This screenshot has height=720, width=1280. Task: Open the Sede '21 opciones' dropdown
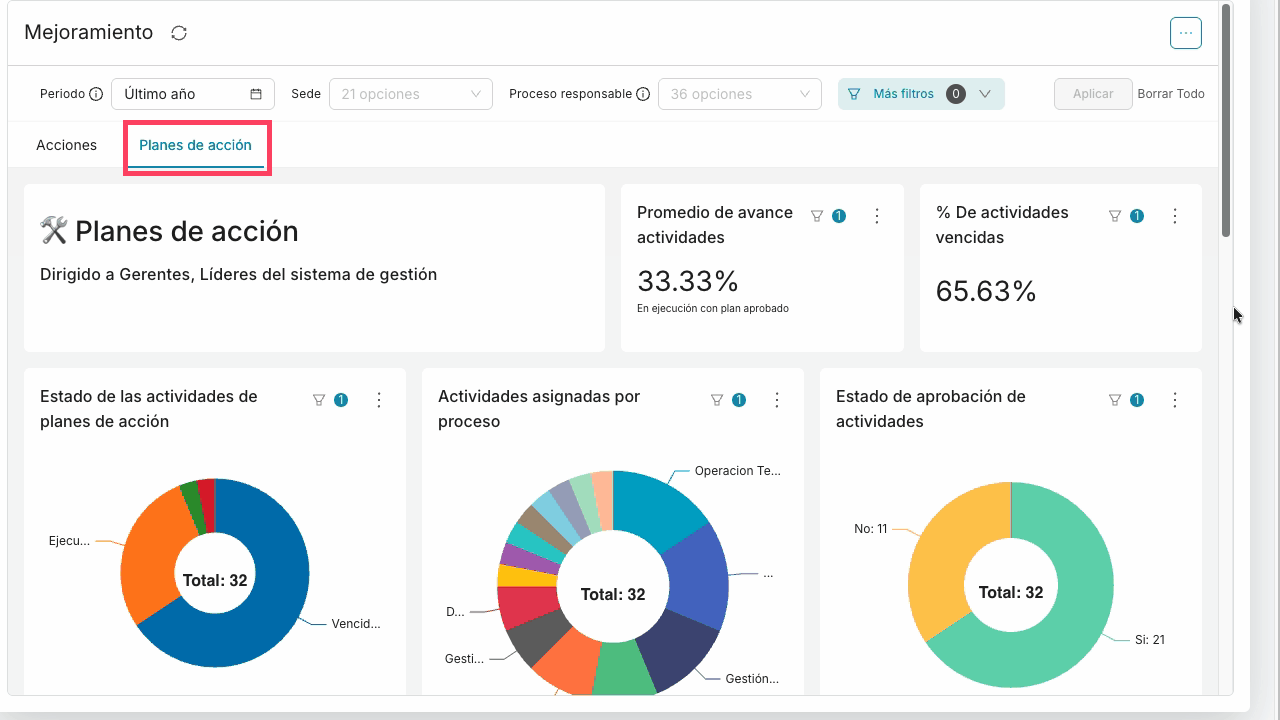(x=411, y=94)
